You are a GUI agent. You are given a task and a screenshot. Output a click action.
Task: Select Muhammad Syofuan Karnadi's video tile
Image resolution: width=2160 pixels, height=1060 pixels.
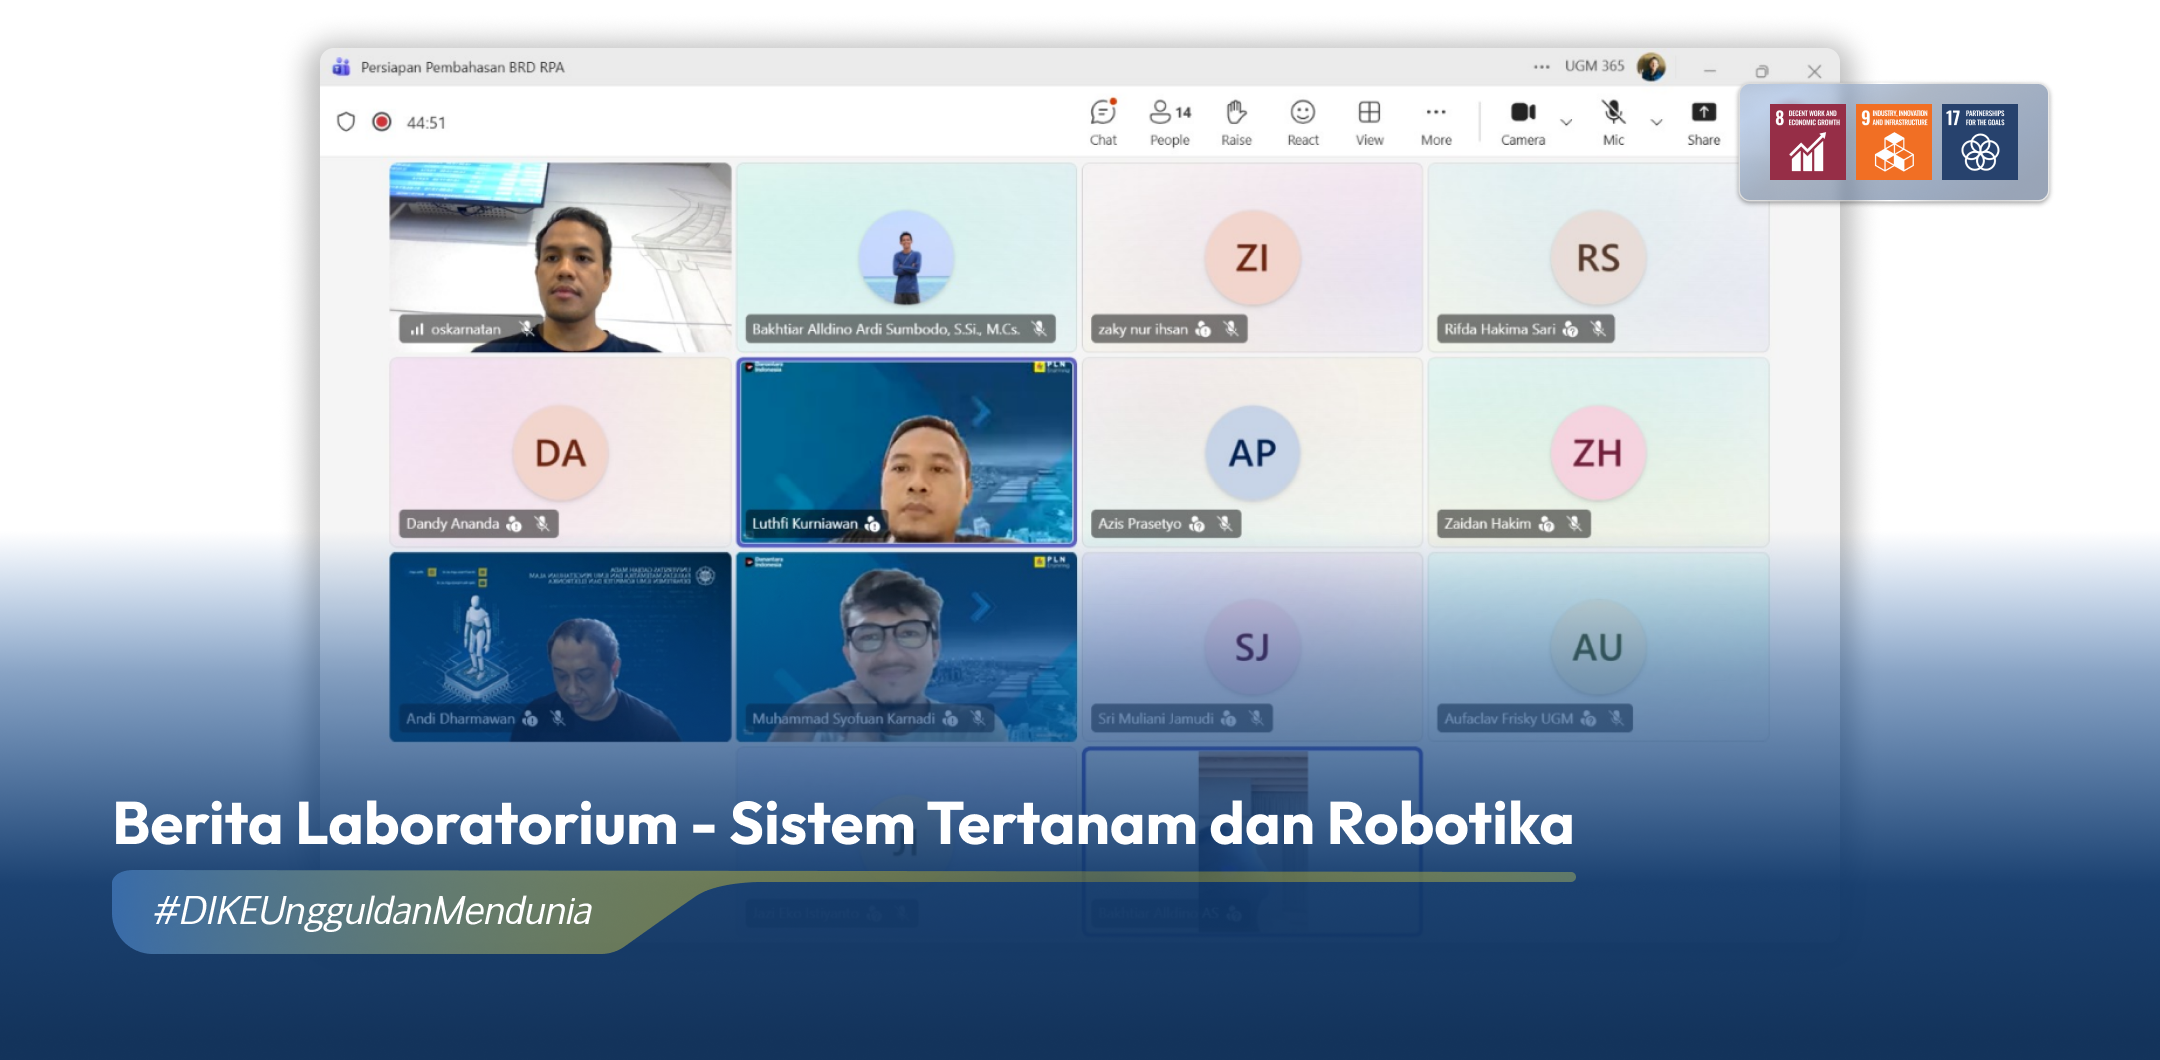(906, 647)
